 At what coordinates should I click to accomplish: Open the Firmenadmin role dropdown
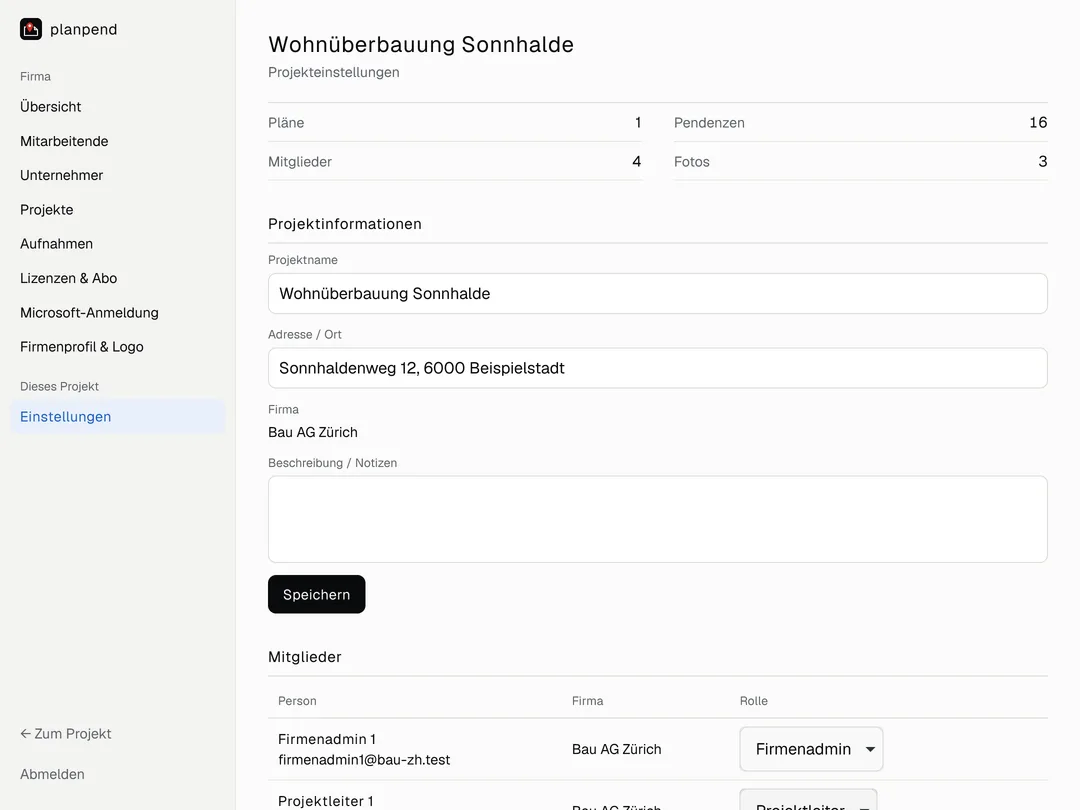(811, 749)
